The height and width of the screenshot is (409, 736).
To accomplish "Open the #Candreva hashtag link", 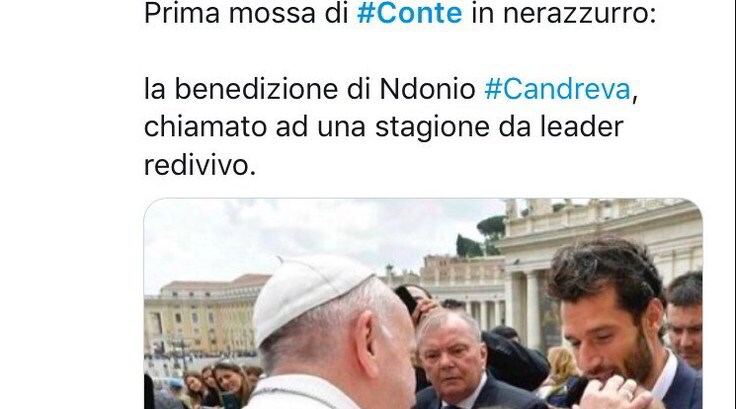I will pyautogui.click(x=557, y=89).
